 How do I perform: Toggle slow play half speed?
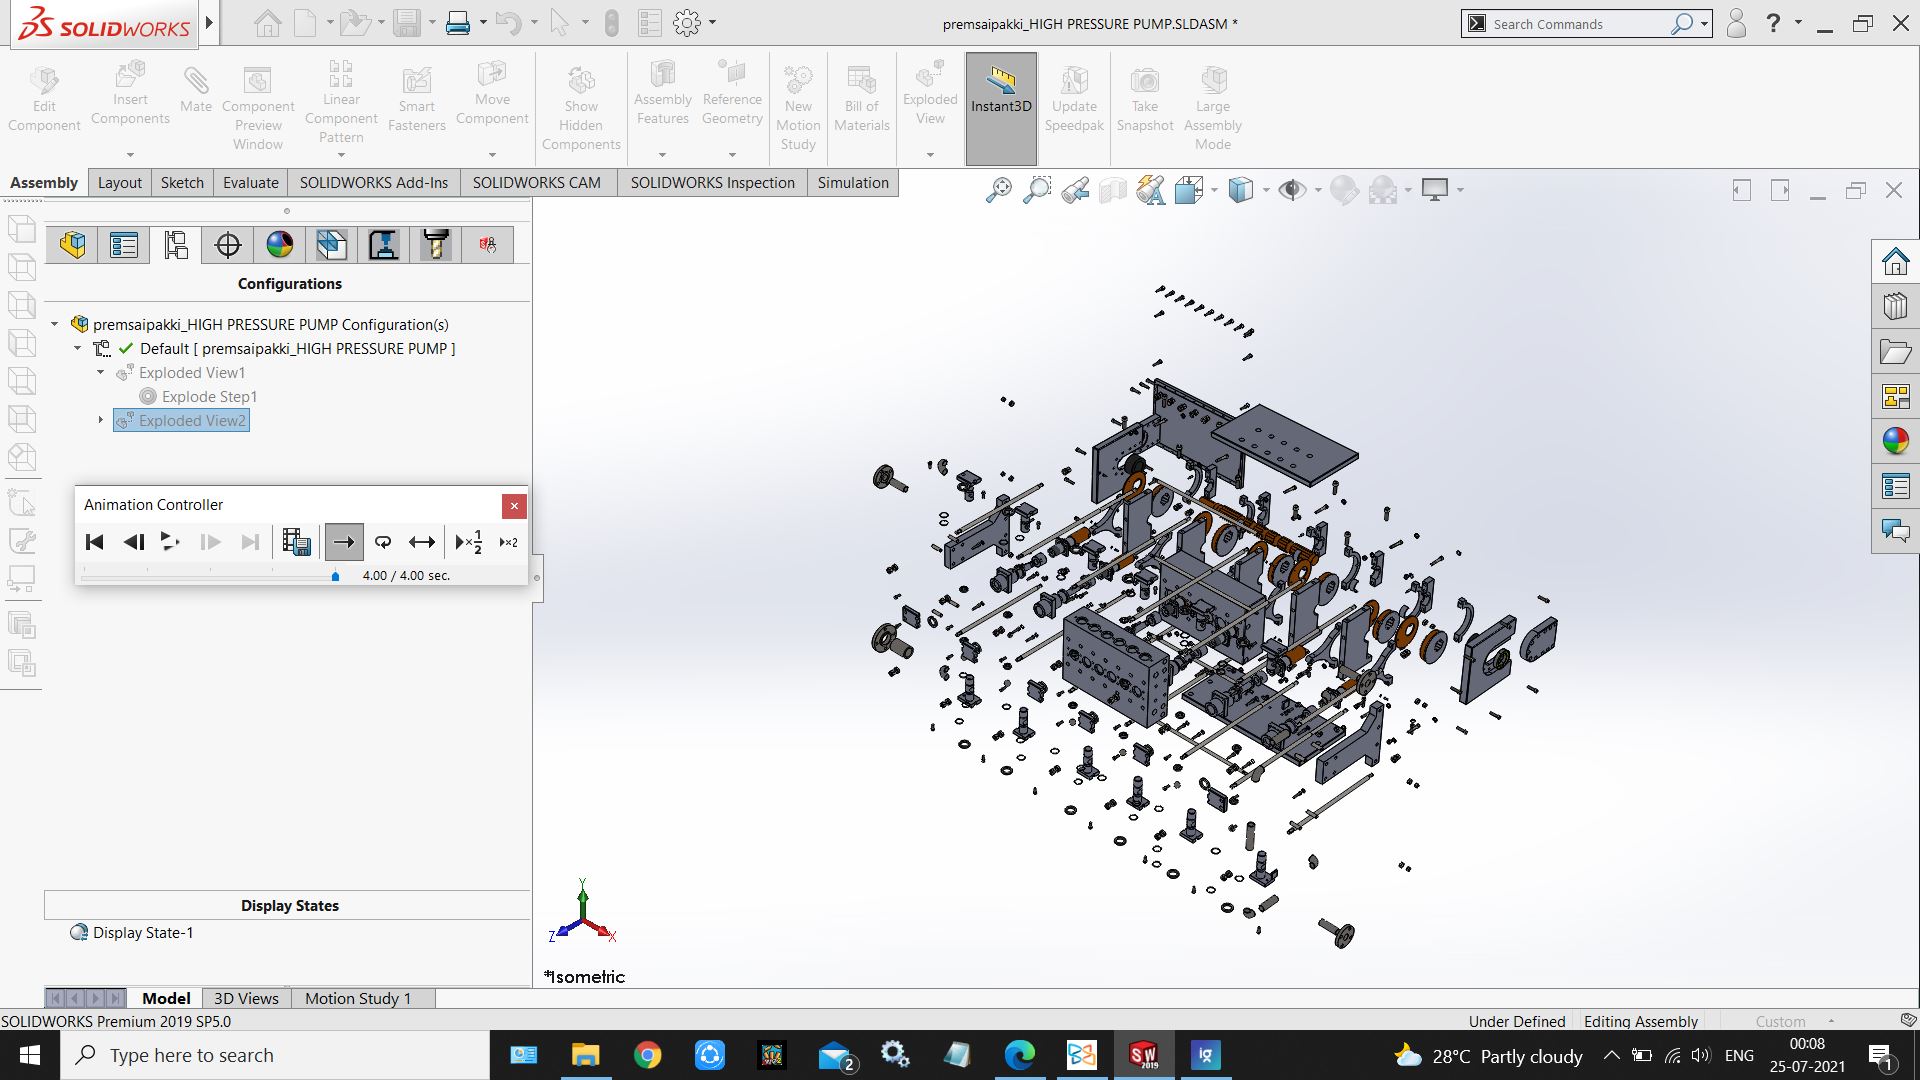[x=468, y=542]
